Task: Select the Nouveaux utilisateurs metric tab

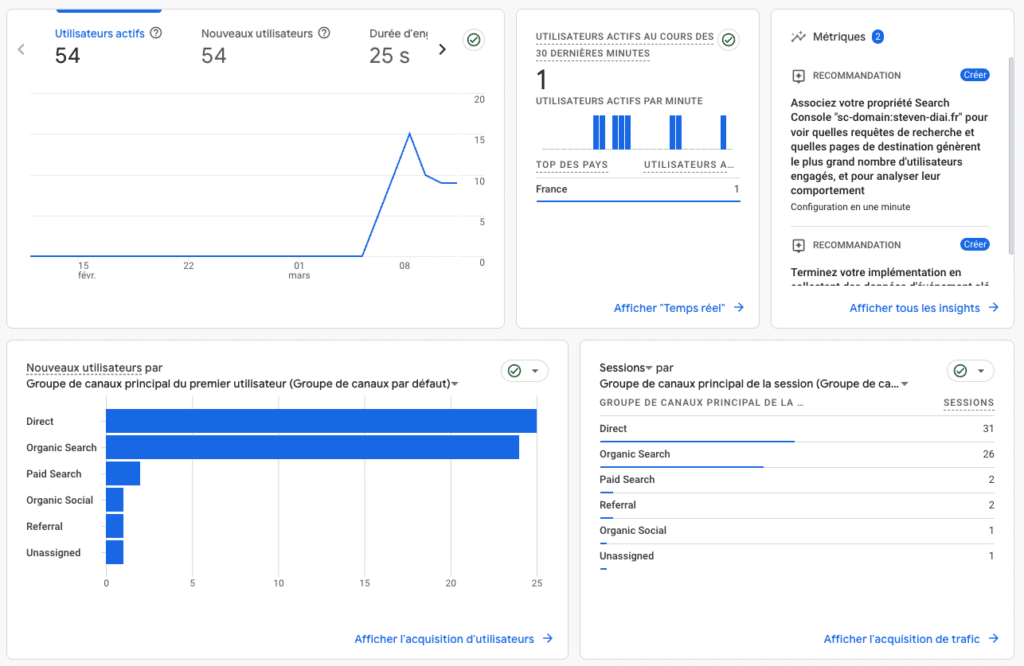Action: pyautogui.click(x=265, y=46)
